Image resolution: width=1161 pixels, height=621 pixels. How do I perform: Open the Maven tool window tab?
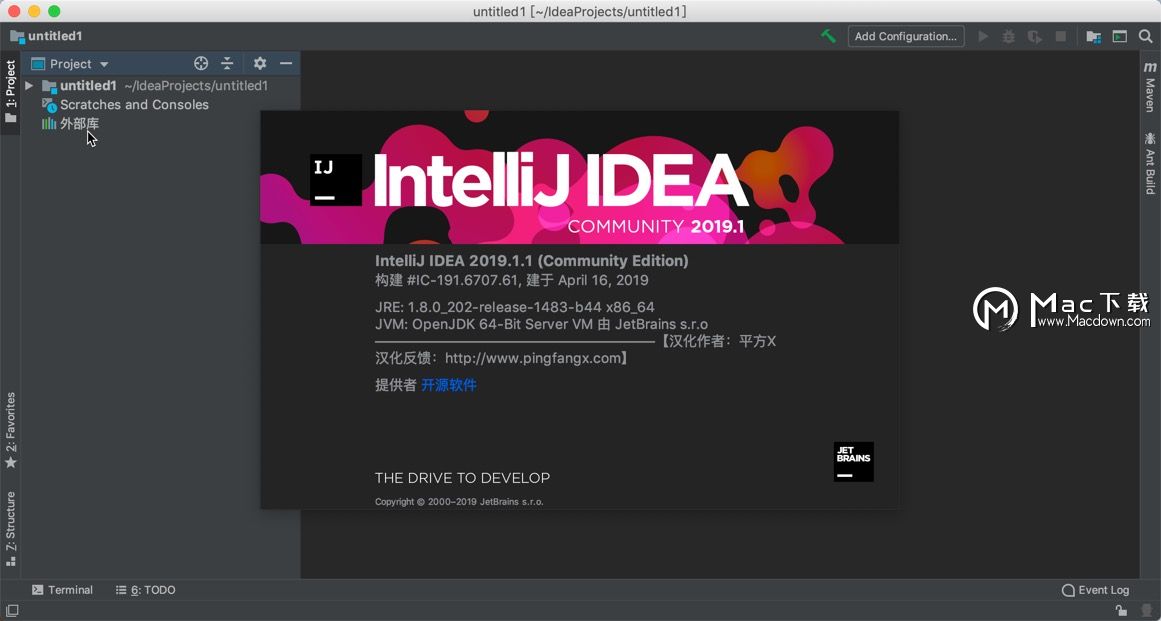click(1150, 87)
